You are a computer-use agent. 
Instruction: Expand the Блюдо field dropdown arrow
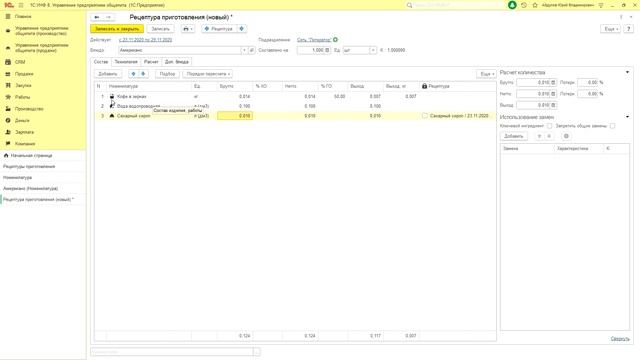pyautogui.click(x=244, y=50)
